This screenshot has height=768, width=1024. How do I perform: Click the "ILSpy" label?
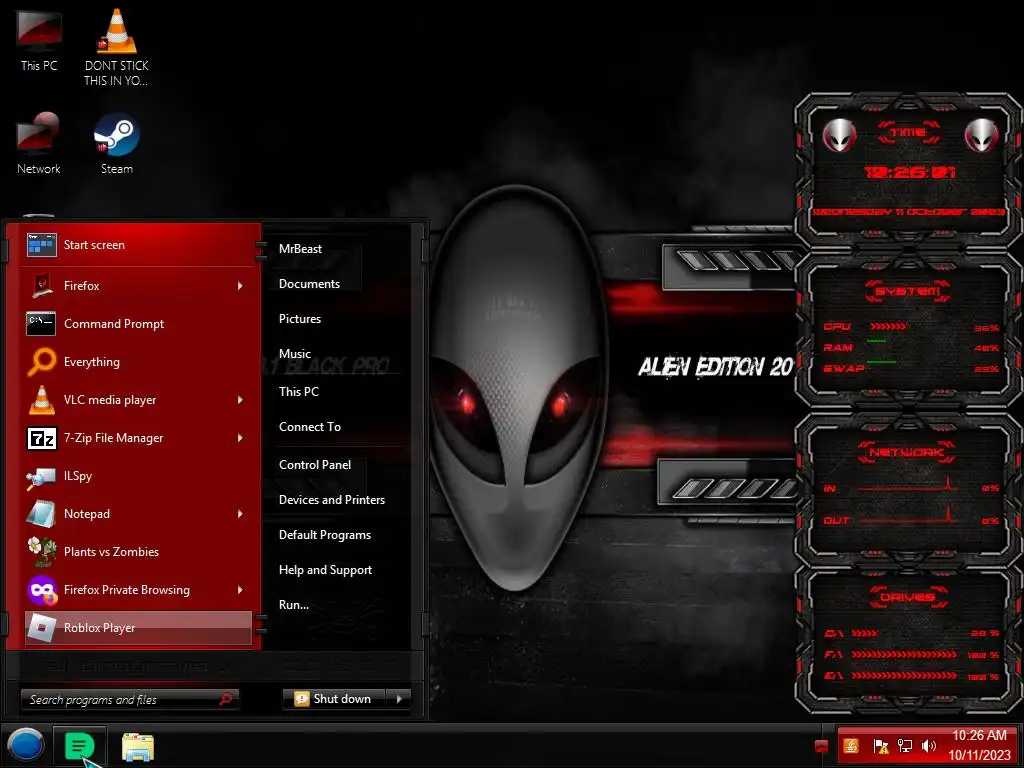pyautogui.click(x=78, y=476)
